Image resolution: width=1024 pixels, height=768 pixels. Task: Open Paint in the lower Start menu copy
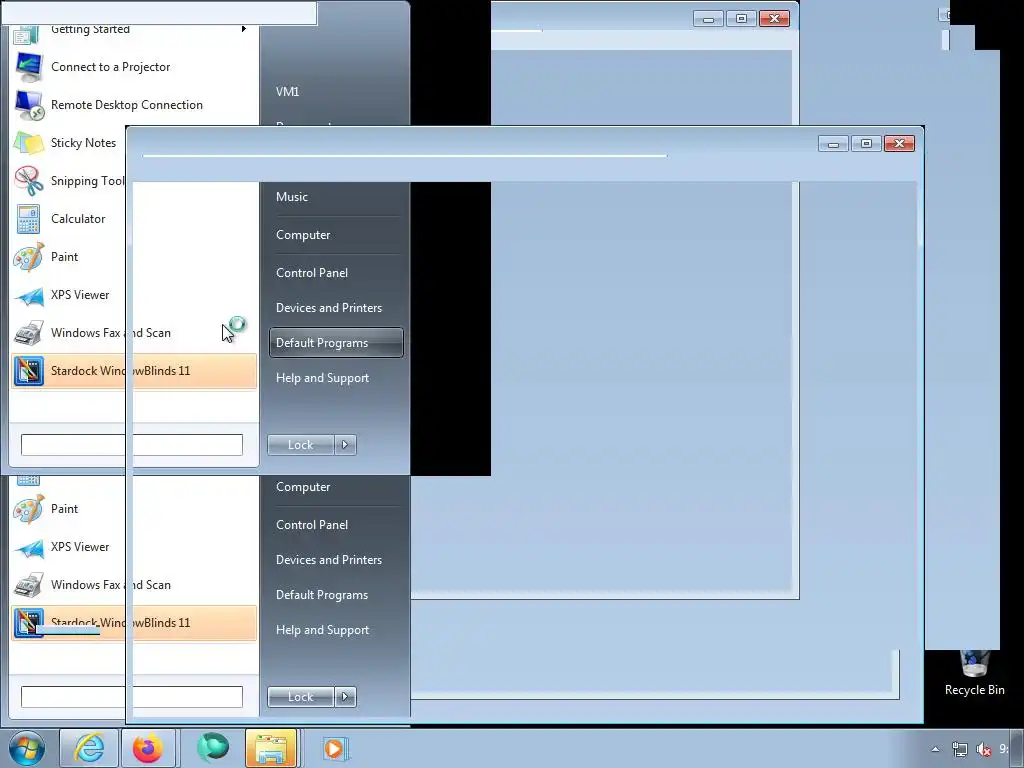(69, 508)
